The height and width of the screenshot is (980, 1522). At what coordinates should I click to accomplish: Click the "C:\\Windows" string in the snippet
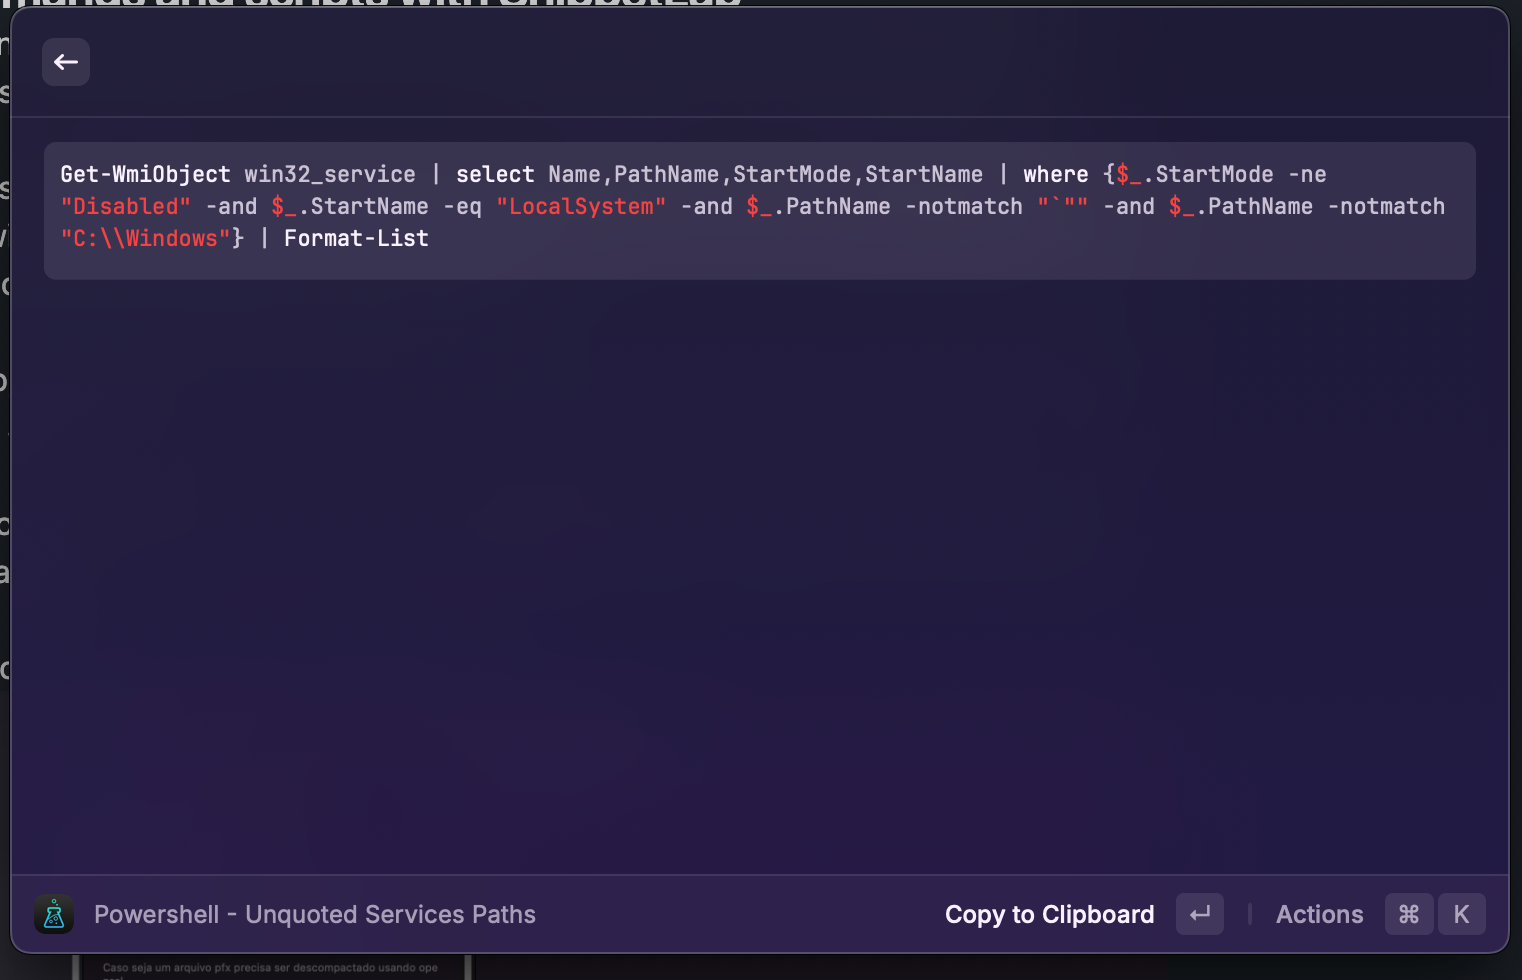click(x=146, y=238)
